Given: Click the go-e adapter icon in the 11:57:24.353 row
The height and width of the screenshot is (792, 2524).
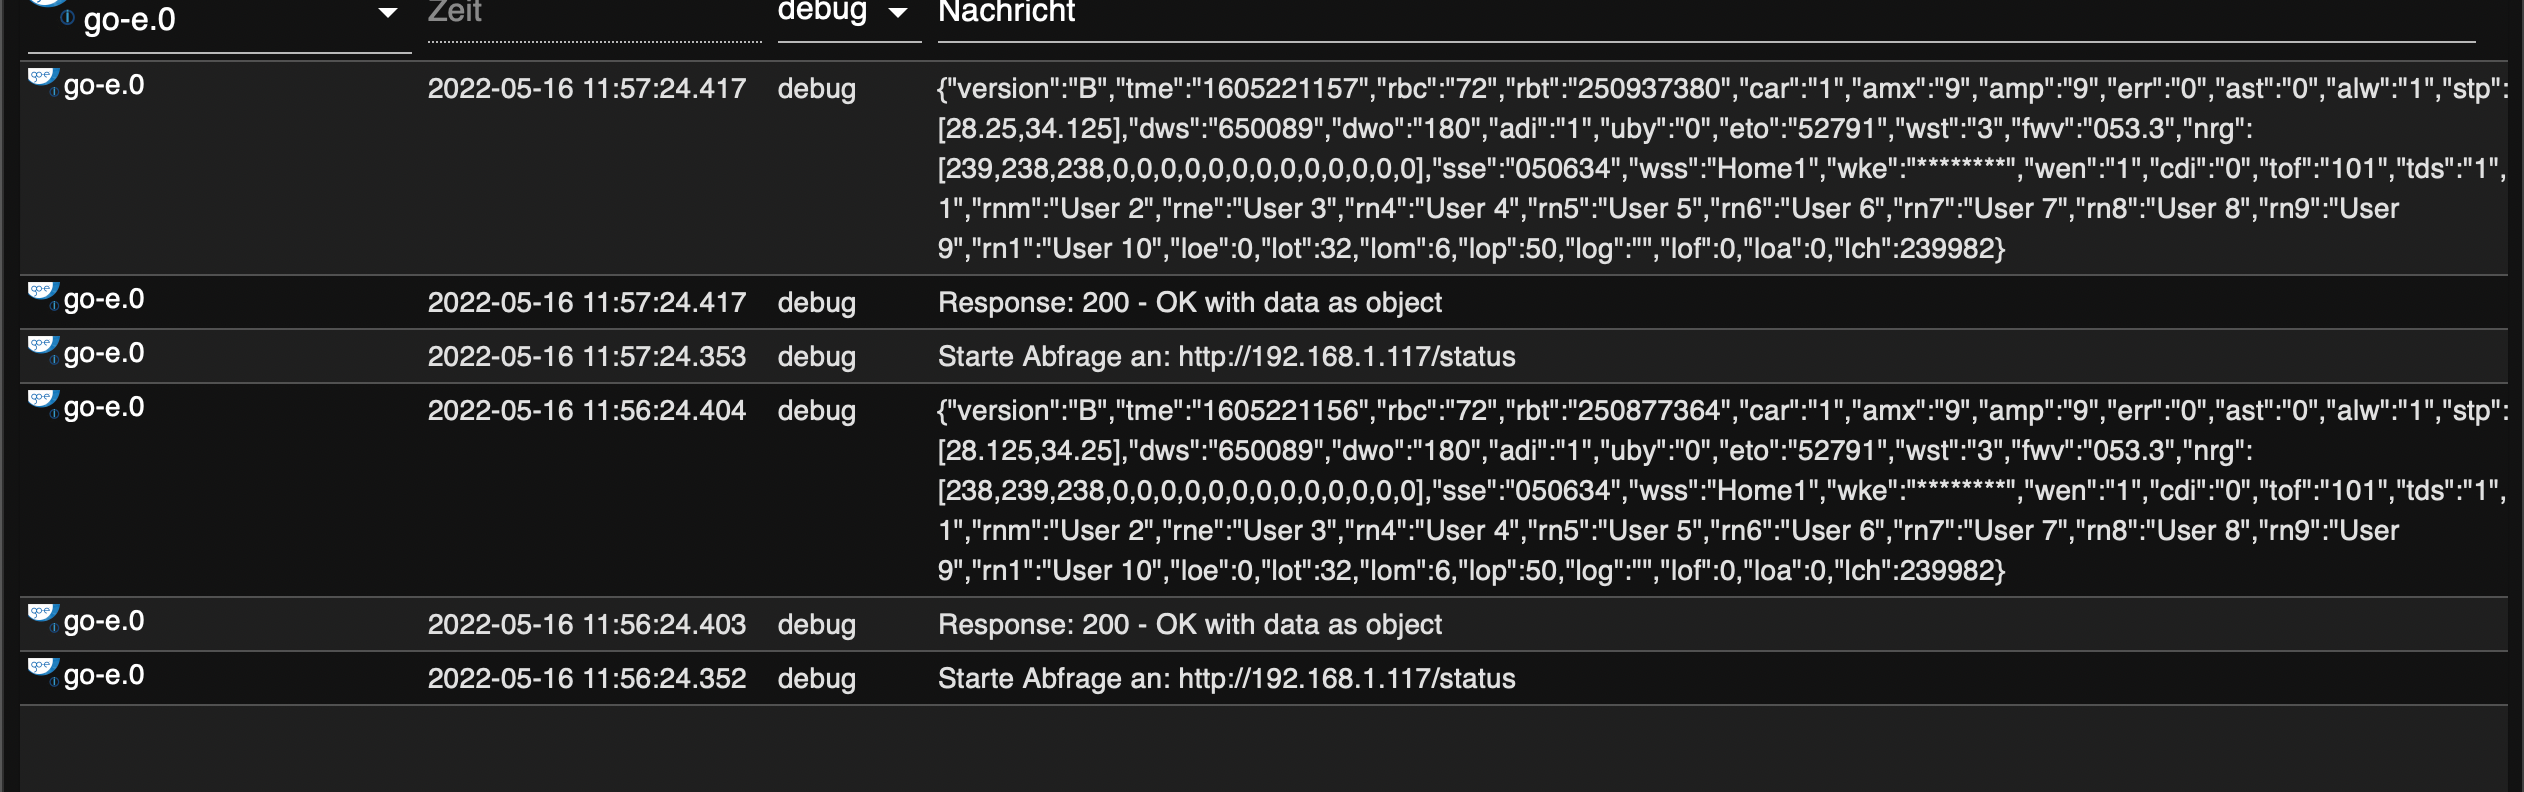Looking at the screenshot, I should 43,348.
